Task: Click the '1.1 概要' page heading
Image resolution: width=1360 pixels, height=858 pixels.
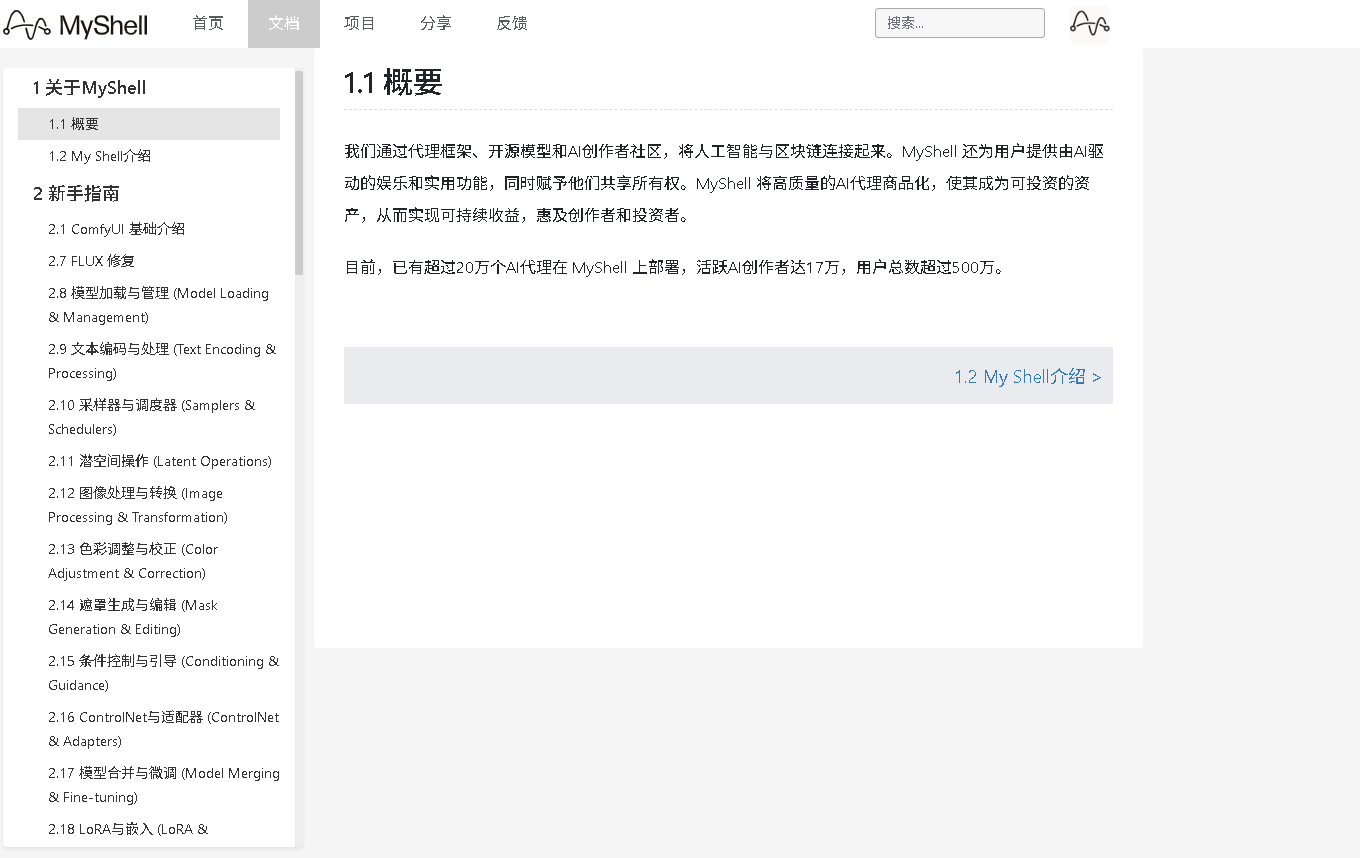Action: [393, 82]
